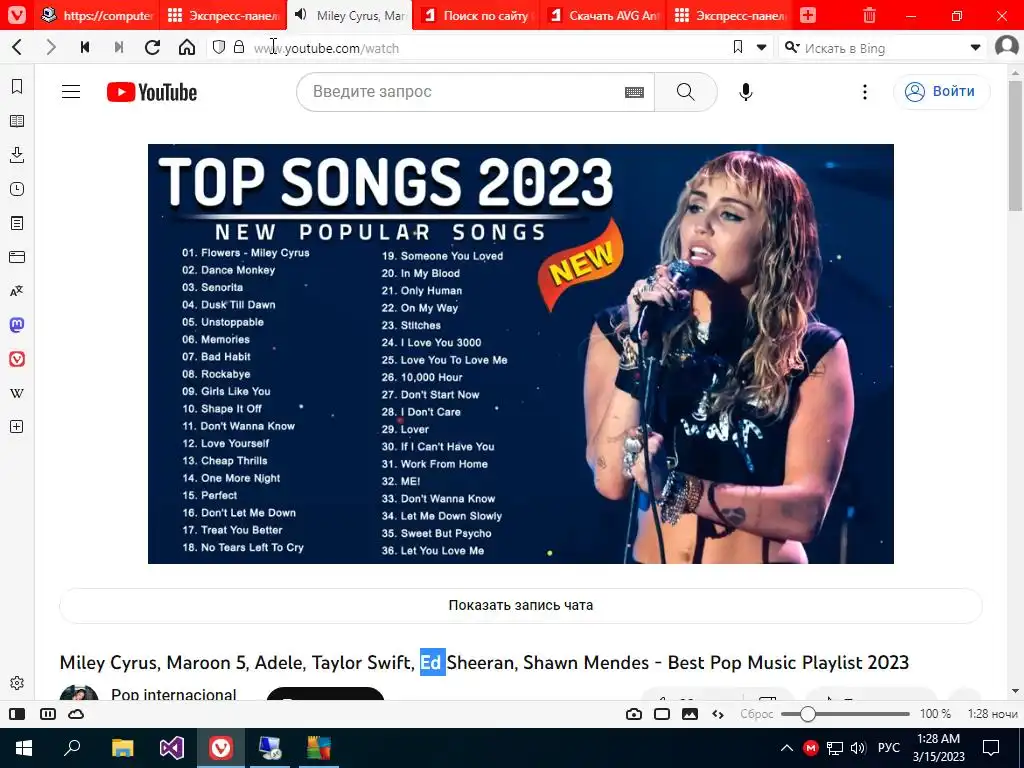The width and height of the screenshot is (1024, 768).
Task: Open closed tabs trash can
Action: pyautogui.click(x=869, y=15)
